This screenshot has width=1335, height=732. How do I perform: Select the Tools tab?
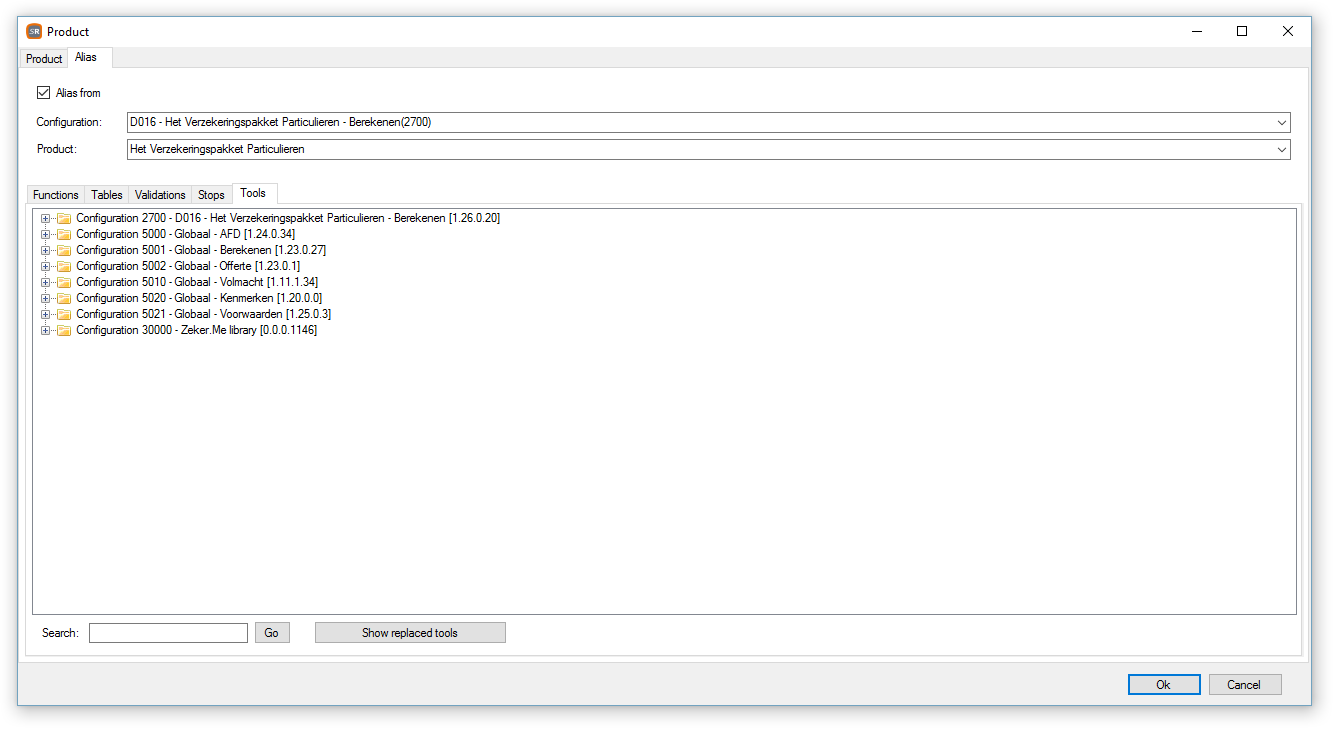click(254, 193)
